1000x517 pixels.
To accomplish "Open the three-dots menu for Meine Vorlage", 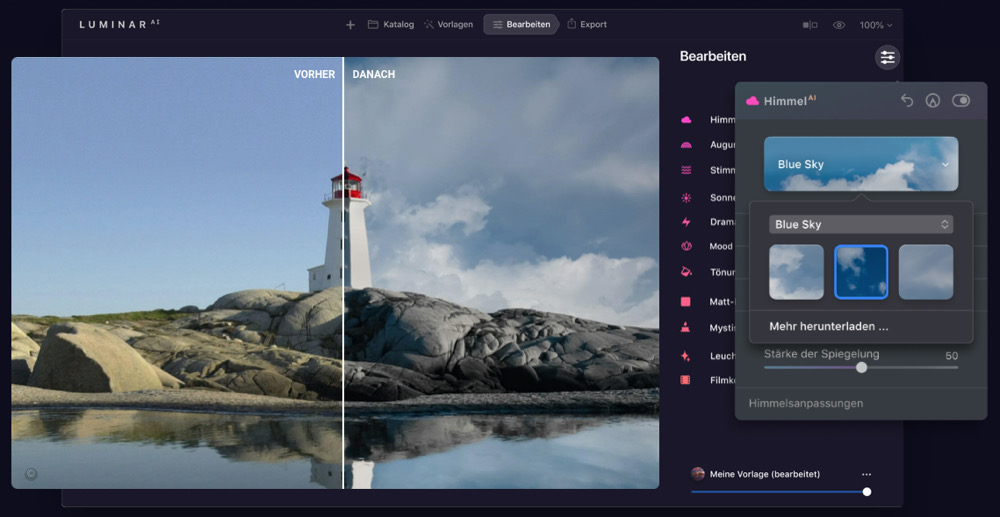I will (866, 474).
